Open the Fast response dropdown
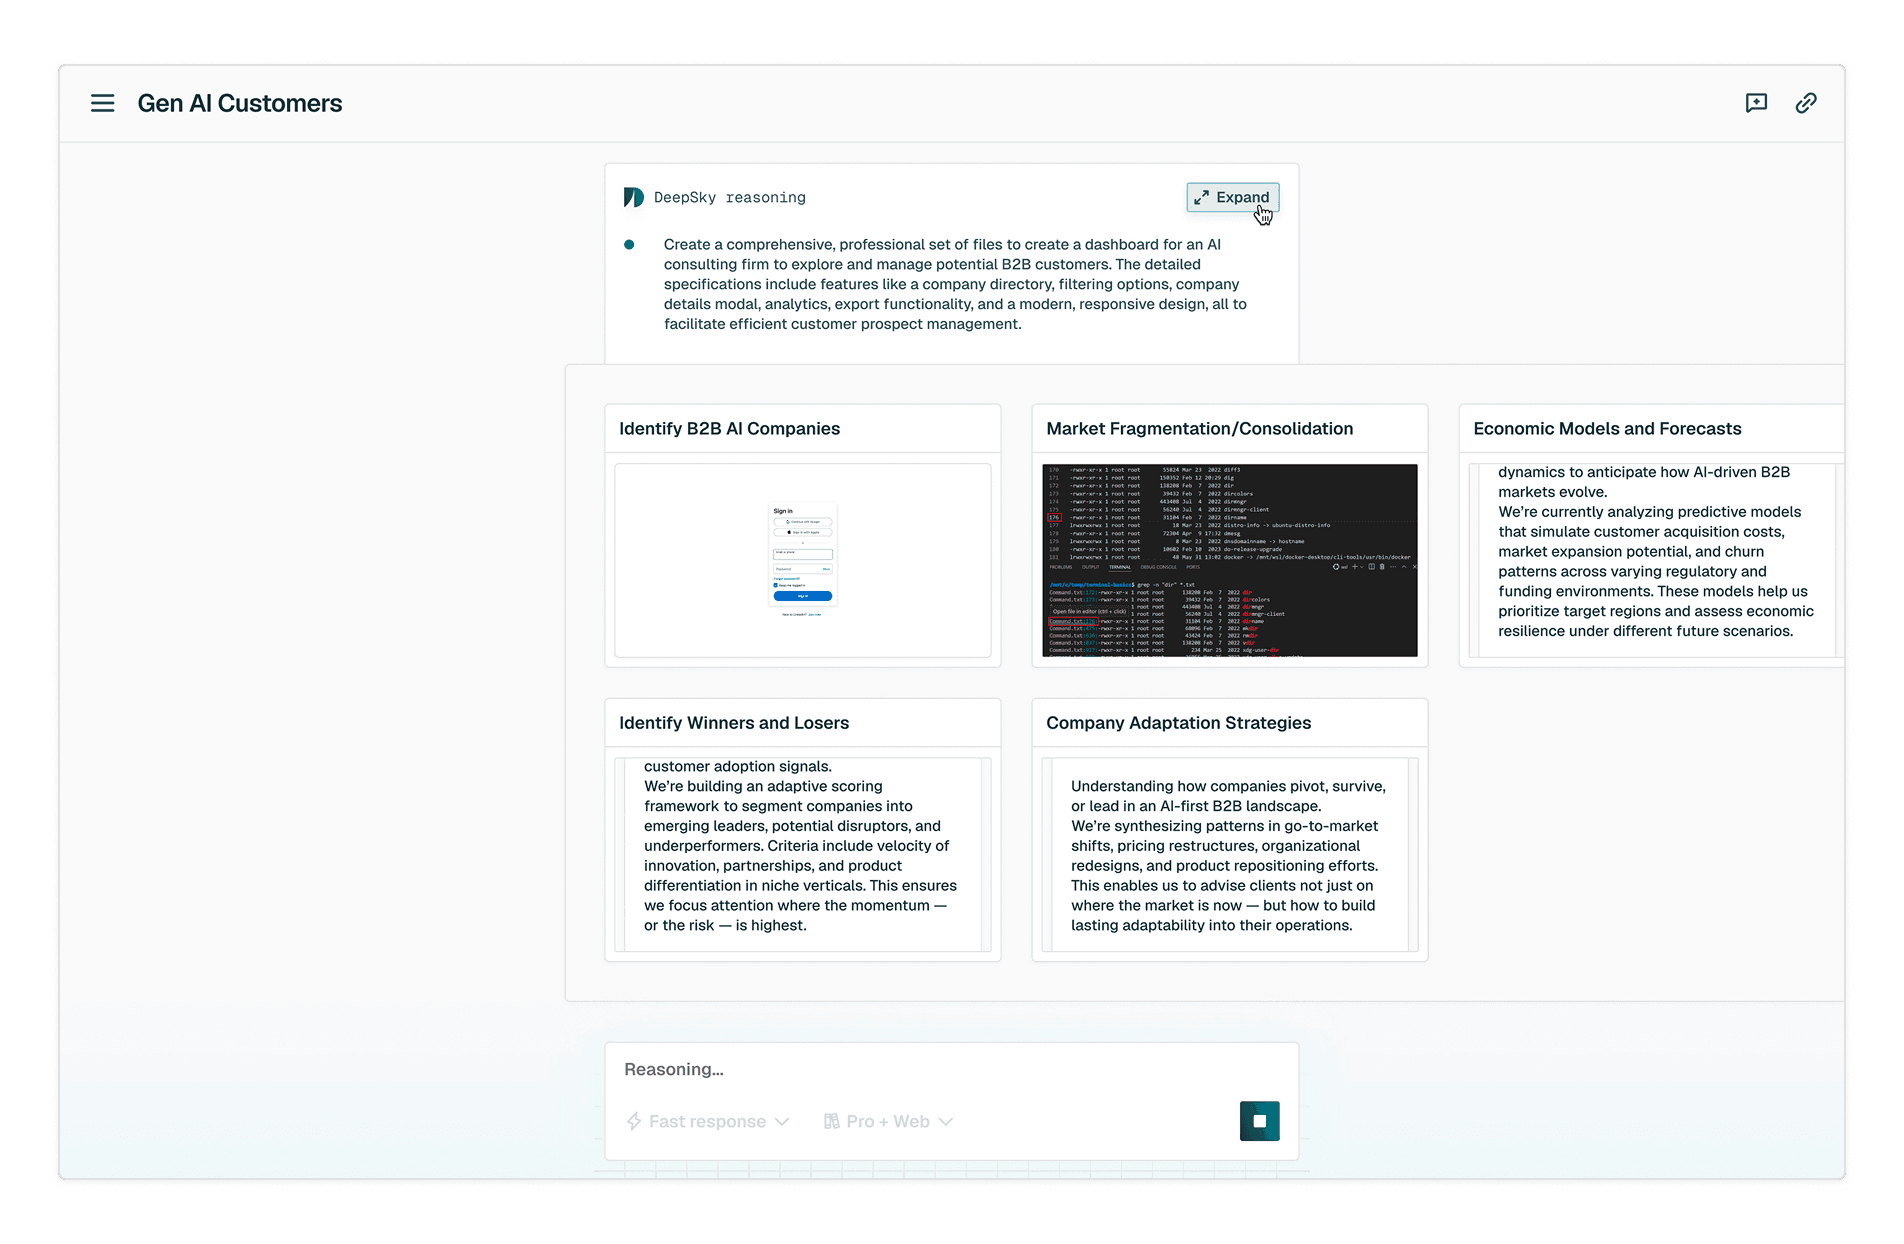Screen dimensions: 1904x1244 (708, 1122)
